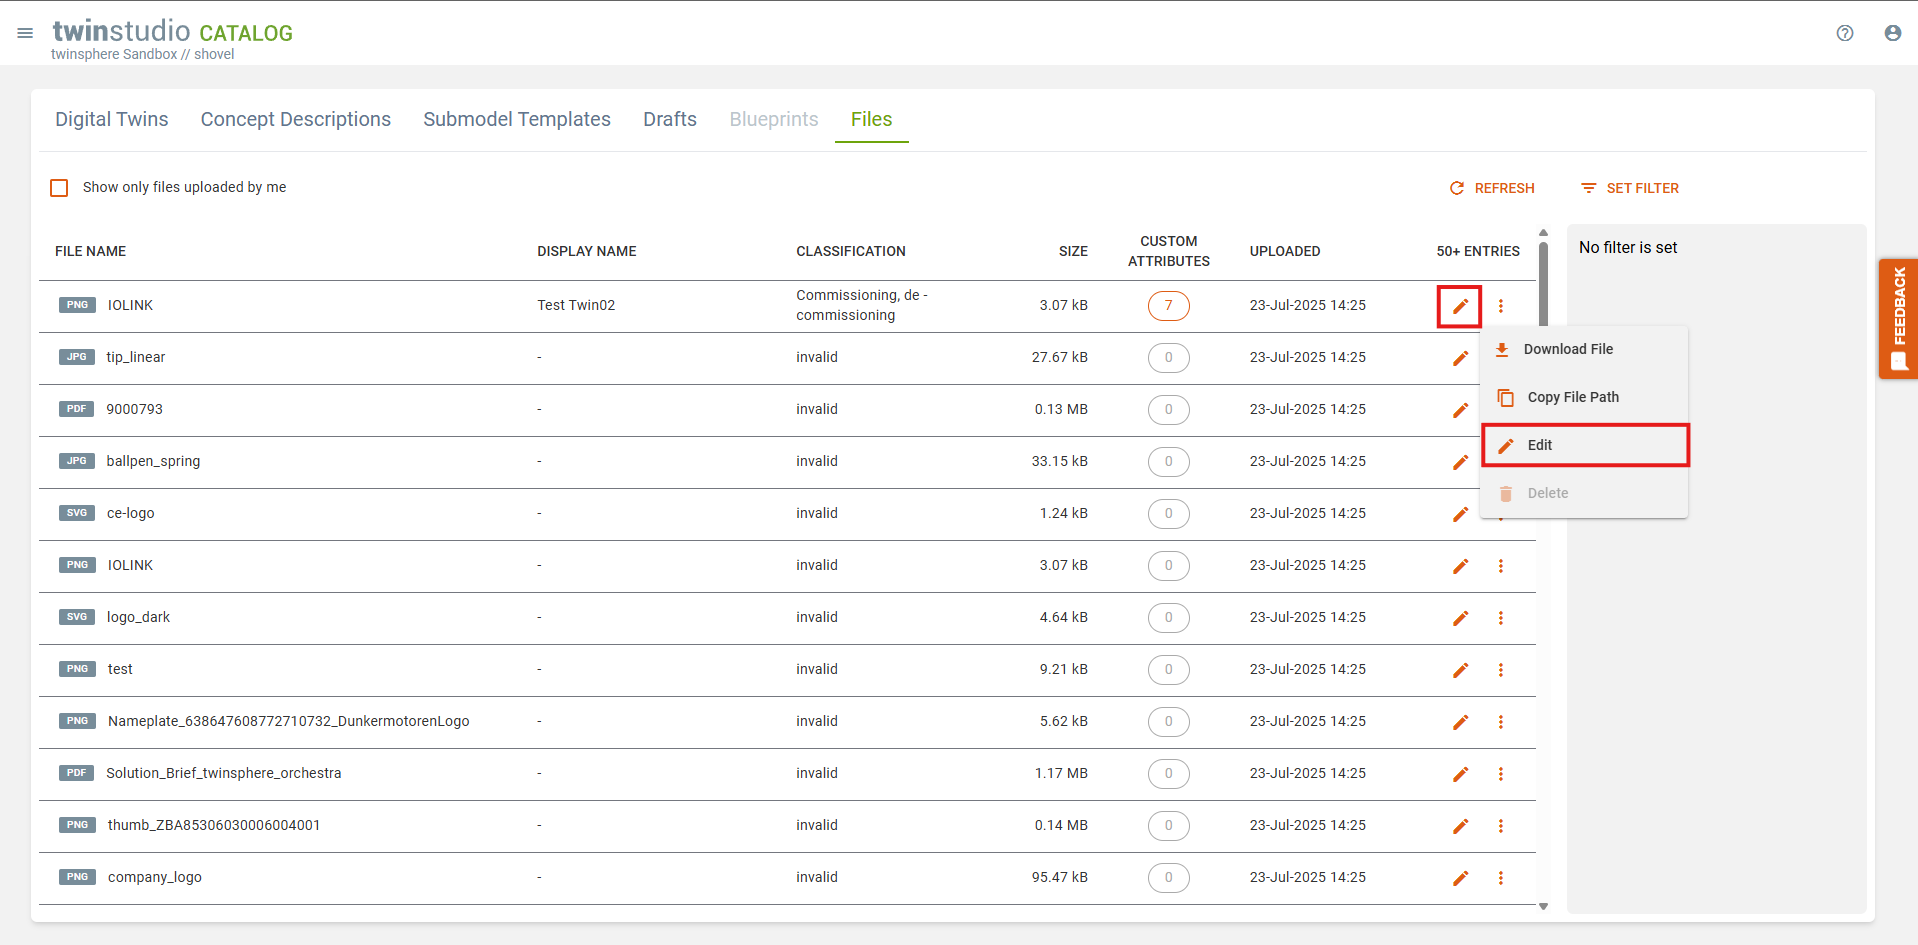Go to the Submodel Templates tab
Image resolution: width=1918 pixels, height=945 pixels.
pyautogui.click(x=516, y=119)
